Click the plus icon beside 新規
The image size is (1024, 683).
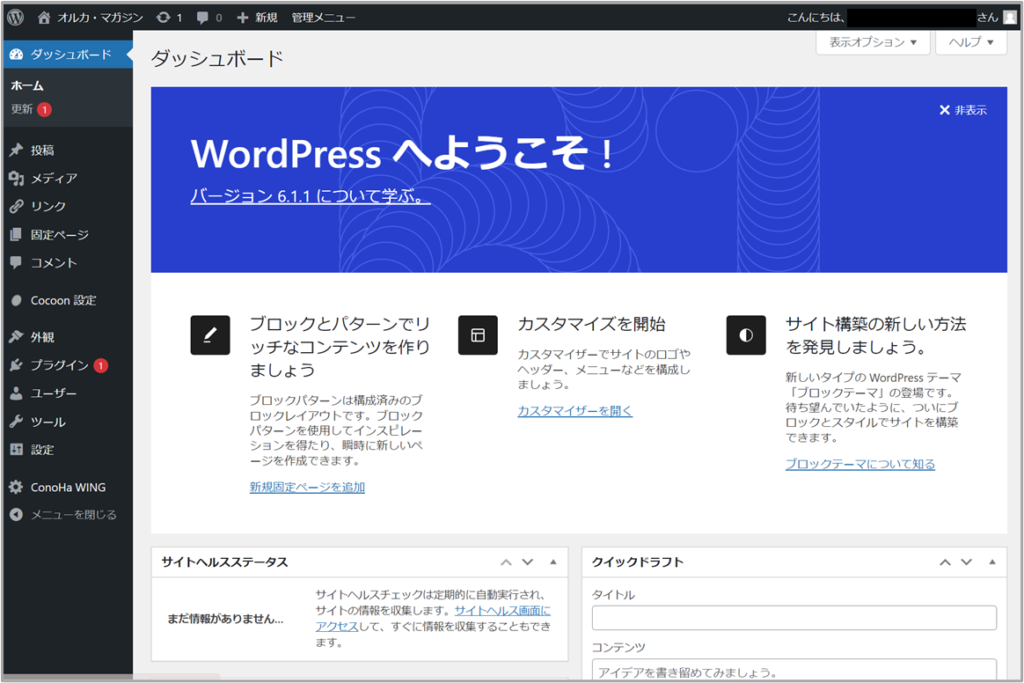pos(242,18)
